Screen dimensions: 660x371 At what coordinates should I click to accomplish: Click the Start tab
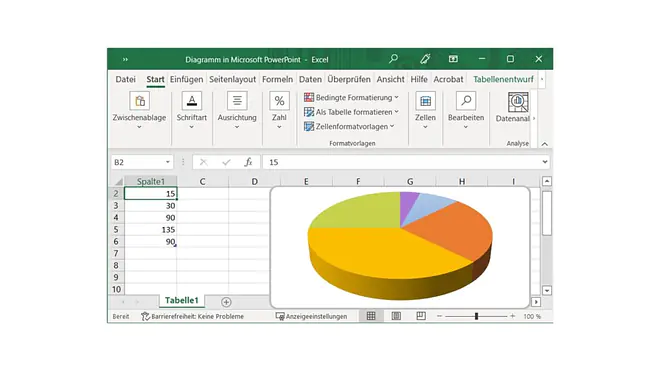(155, 79)
